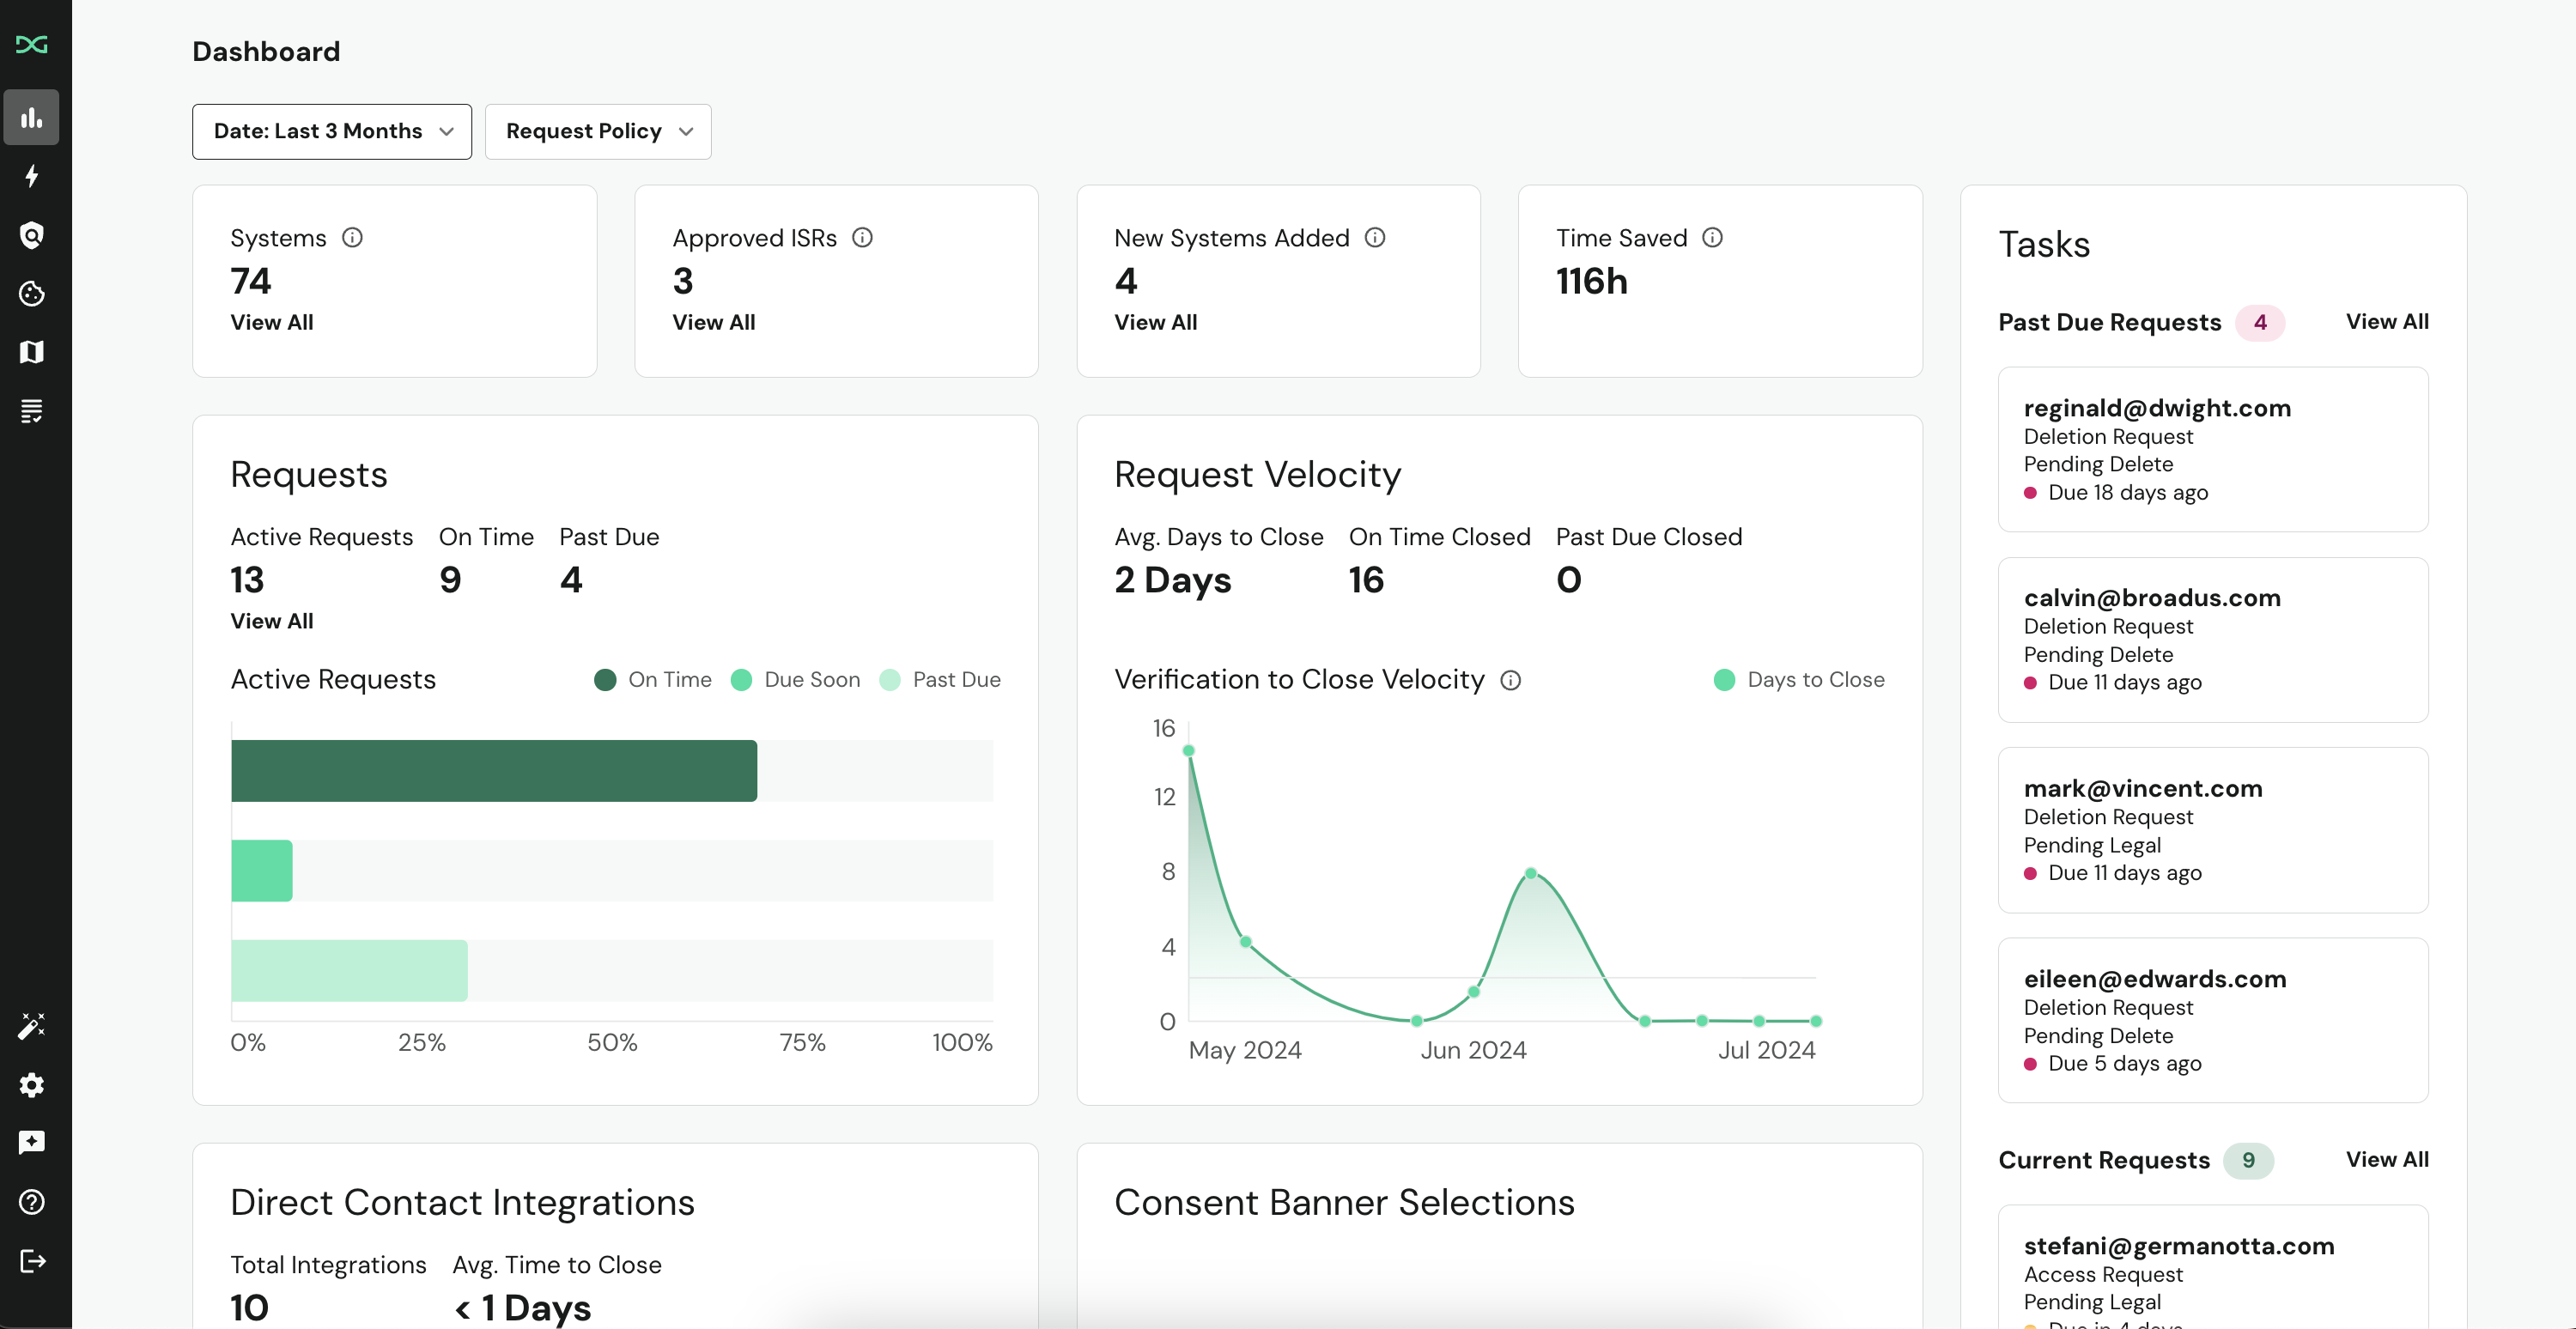Expand the Verification to Close Velocity info tooltip
The width and height of the screenshot is (2576, 1329).
[x=1512, y=680]
